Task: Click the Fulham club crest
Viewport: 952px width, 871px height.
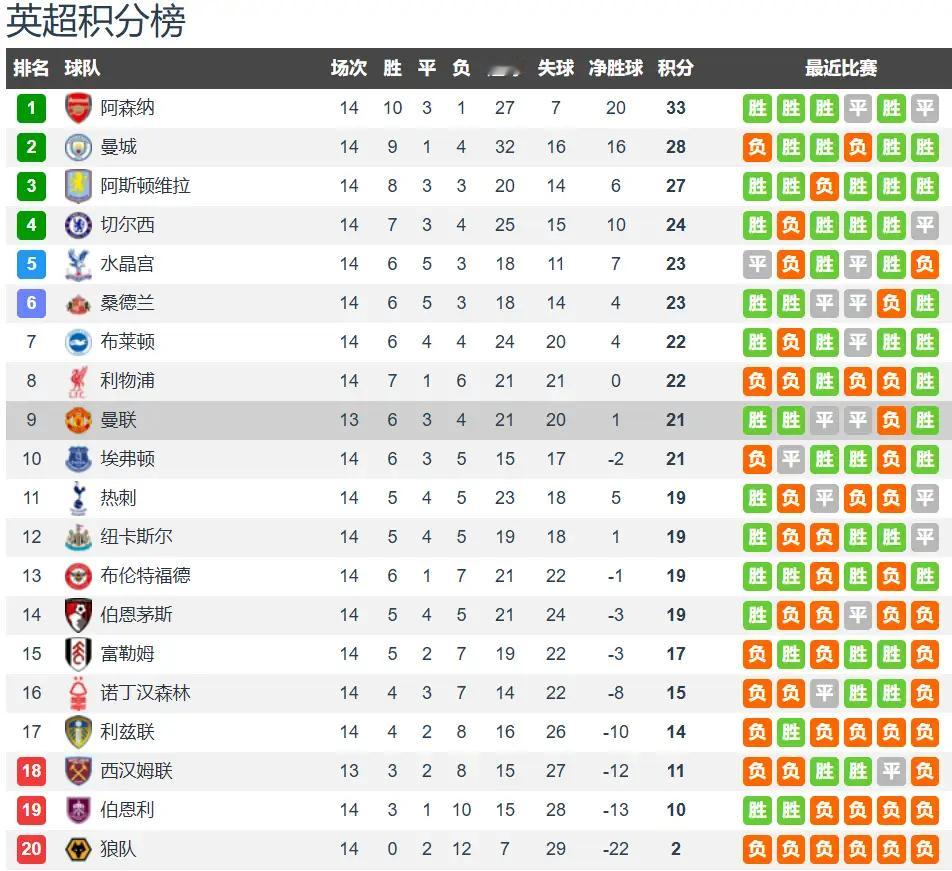Action: coord(78,654)
